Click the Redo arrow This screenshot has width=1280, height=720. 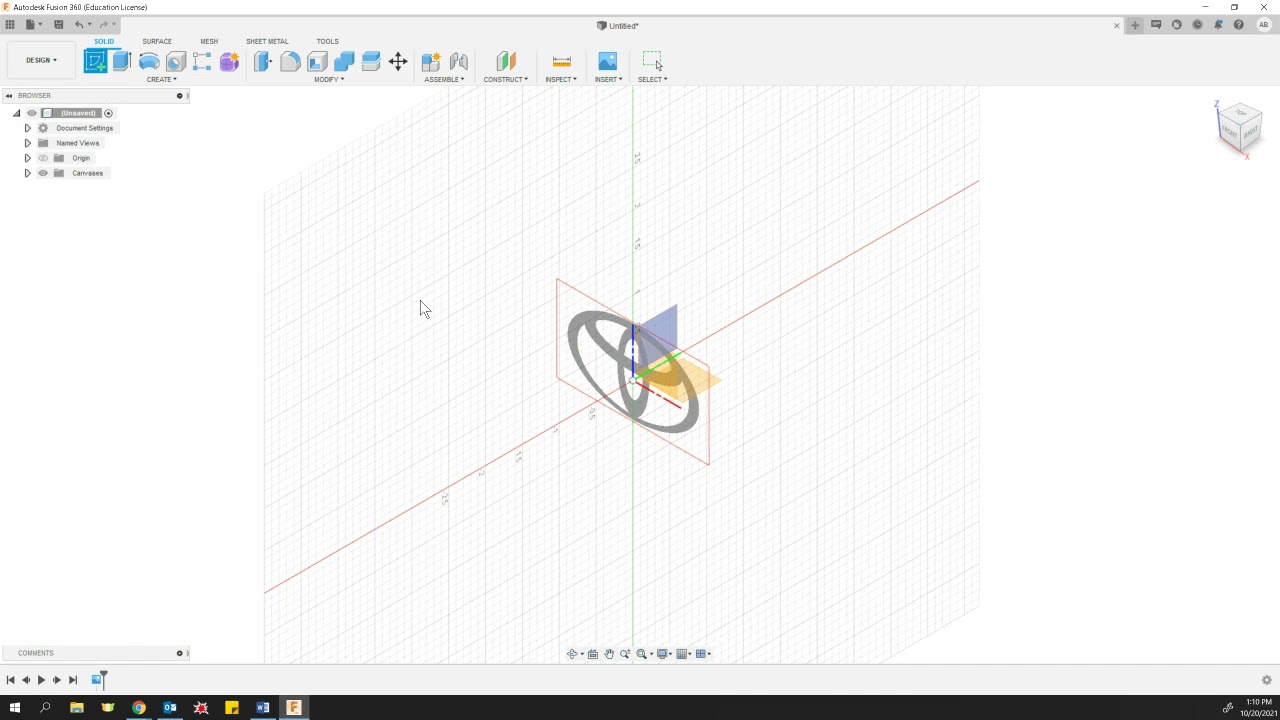[x=102, y=24]
